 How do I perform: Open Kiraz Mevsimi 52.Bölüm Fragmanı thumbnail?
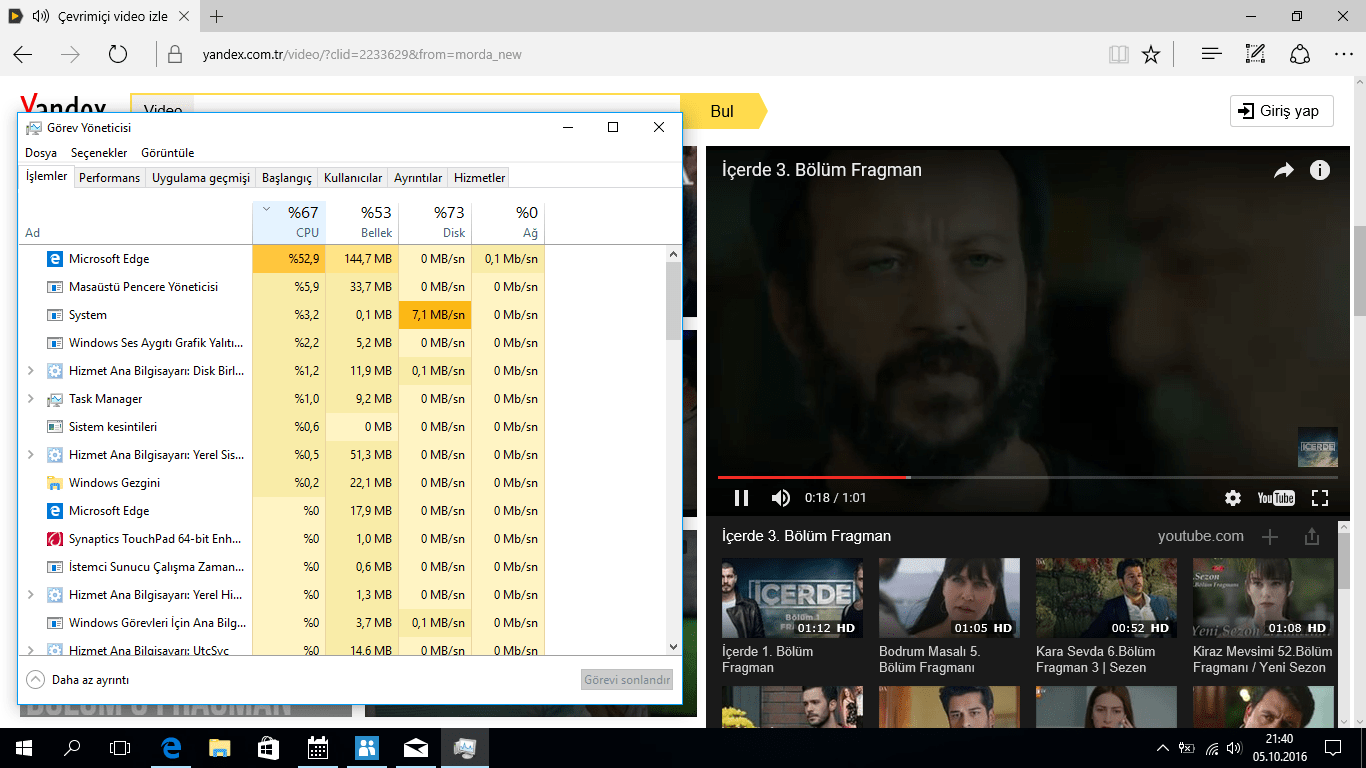[x=1263, y=598]
